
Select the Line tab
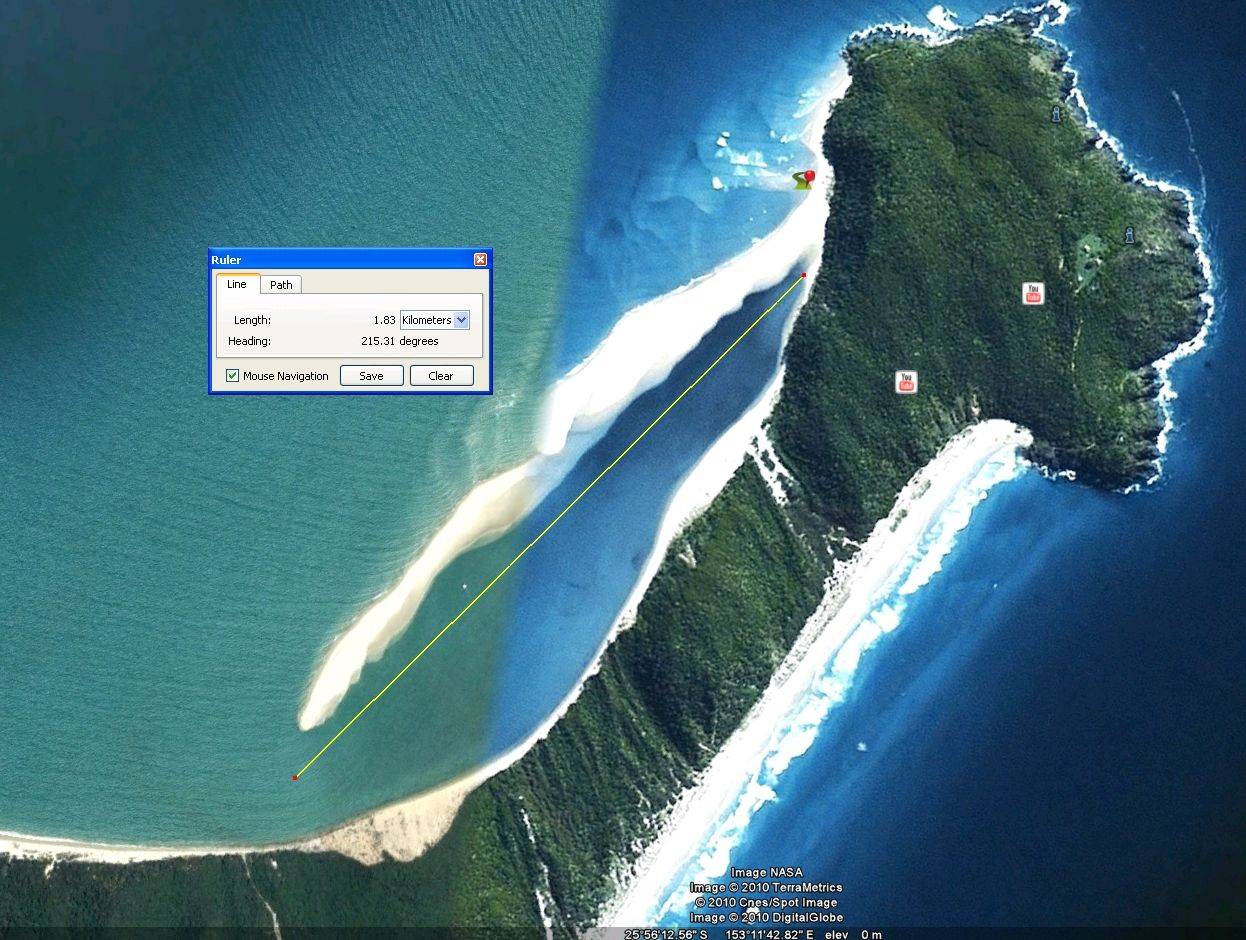pyautogui.click(x=237, y=284)
